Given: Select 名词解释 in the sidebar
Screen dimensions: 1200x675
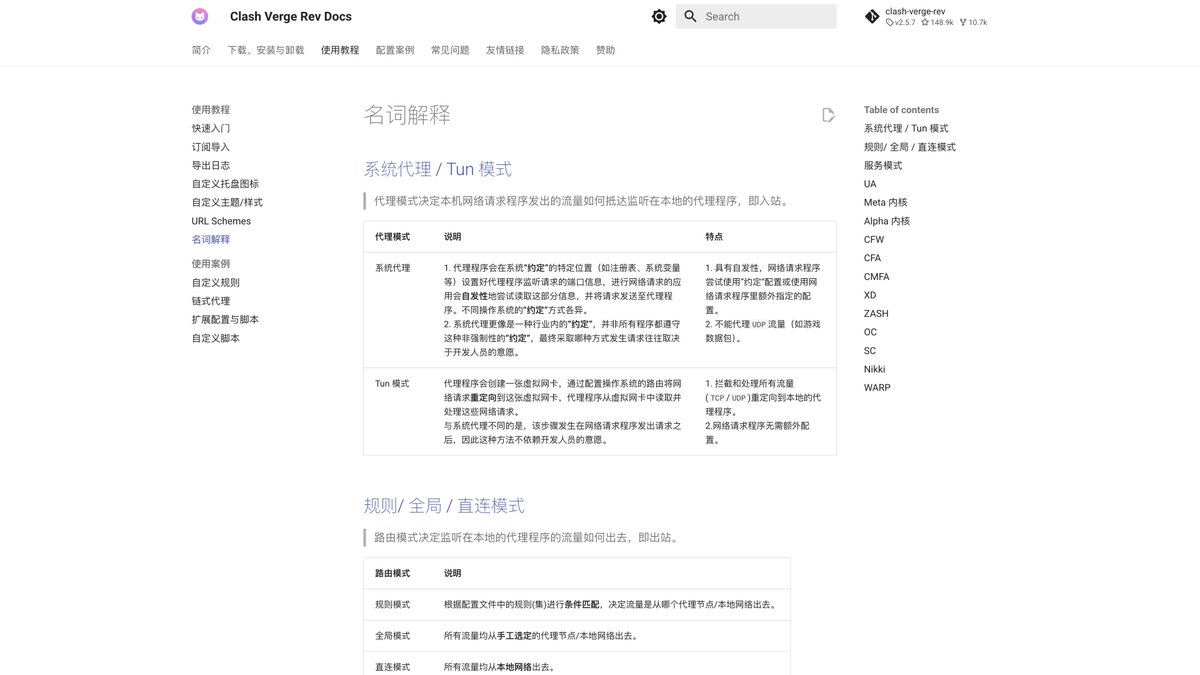Looking at the screenshot, I should [211, 239].
